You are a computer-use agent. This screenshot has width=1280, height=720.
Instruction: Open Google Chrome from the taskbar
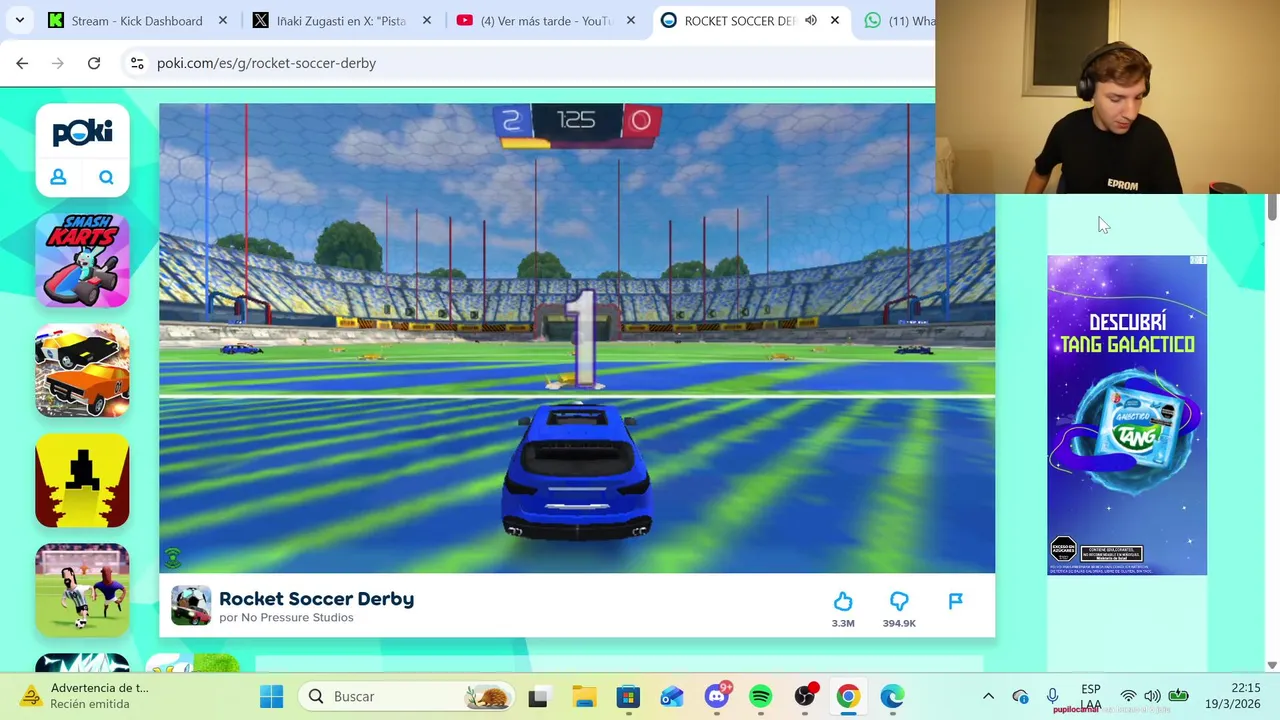pyautogui.click(x=848, y=696)
